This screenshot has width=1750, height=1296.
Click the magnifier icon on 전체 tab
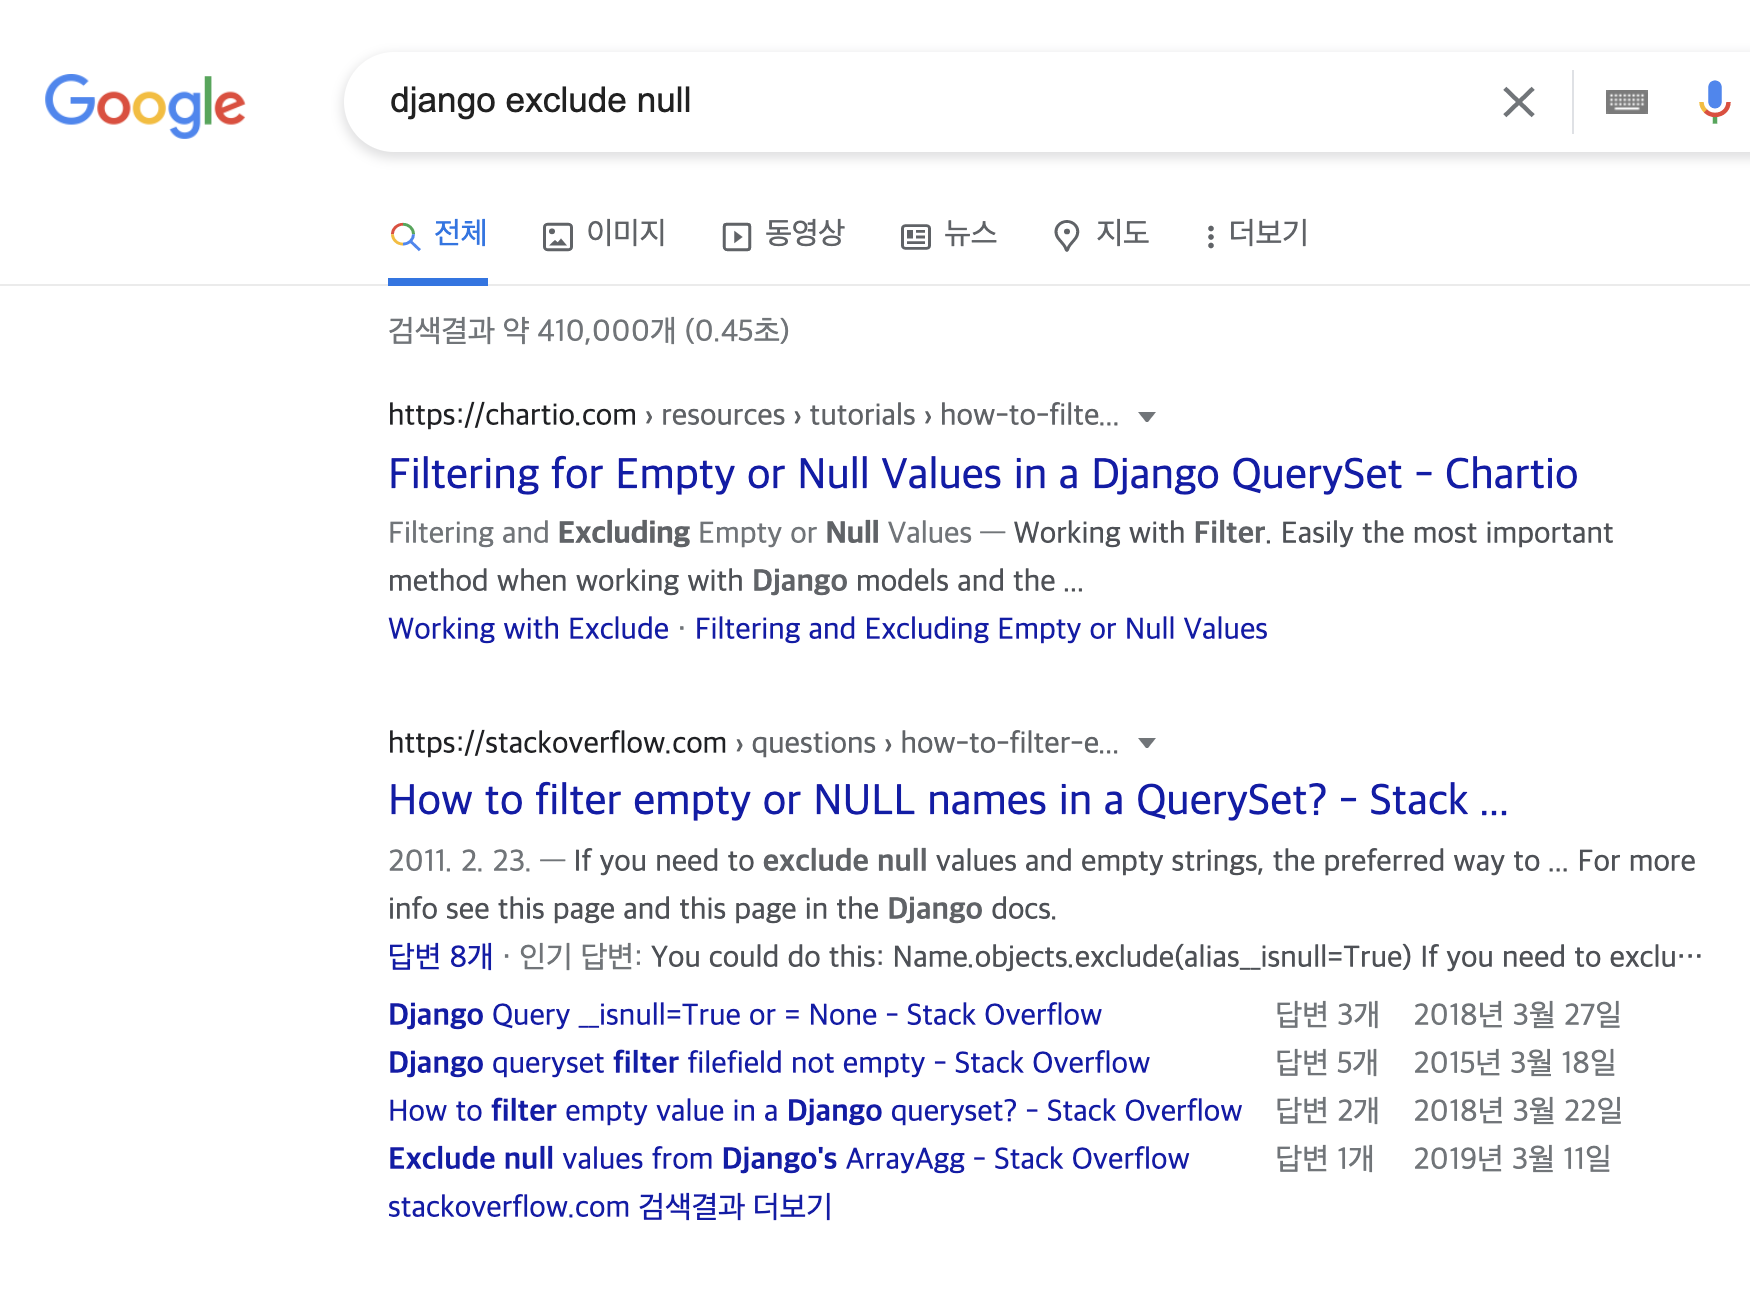tap(404, 236)
